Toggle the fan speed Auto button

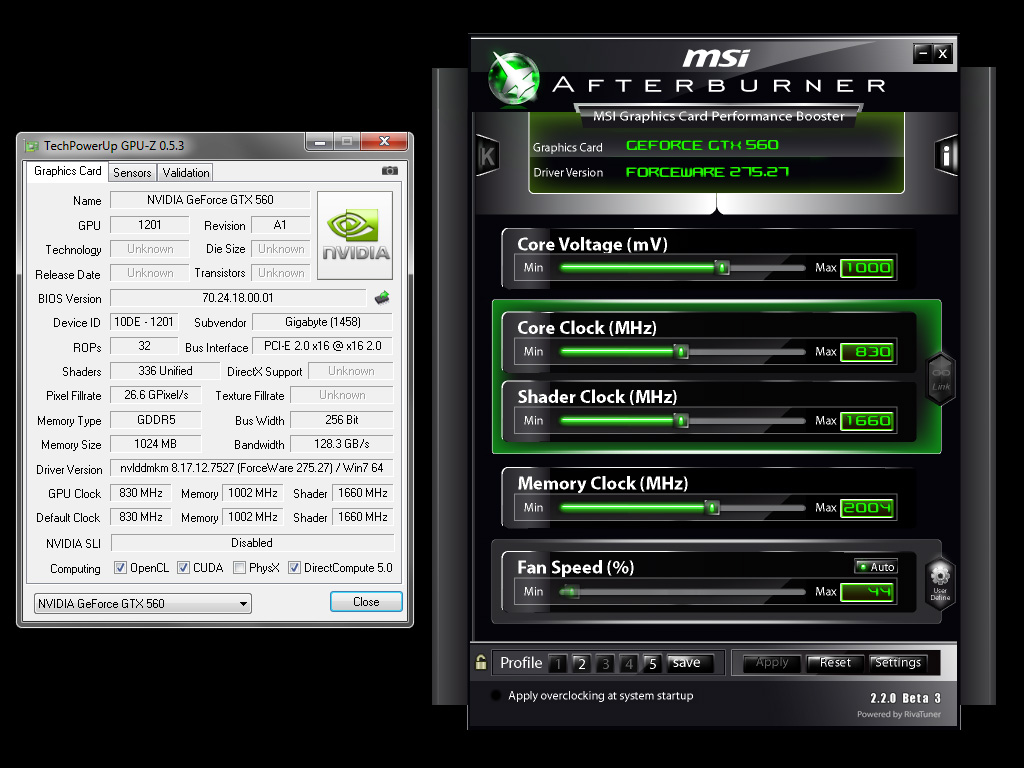pyautogui.click(x=876, y=567)
